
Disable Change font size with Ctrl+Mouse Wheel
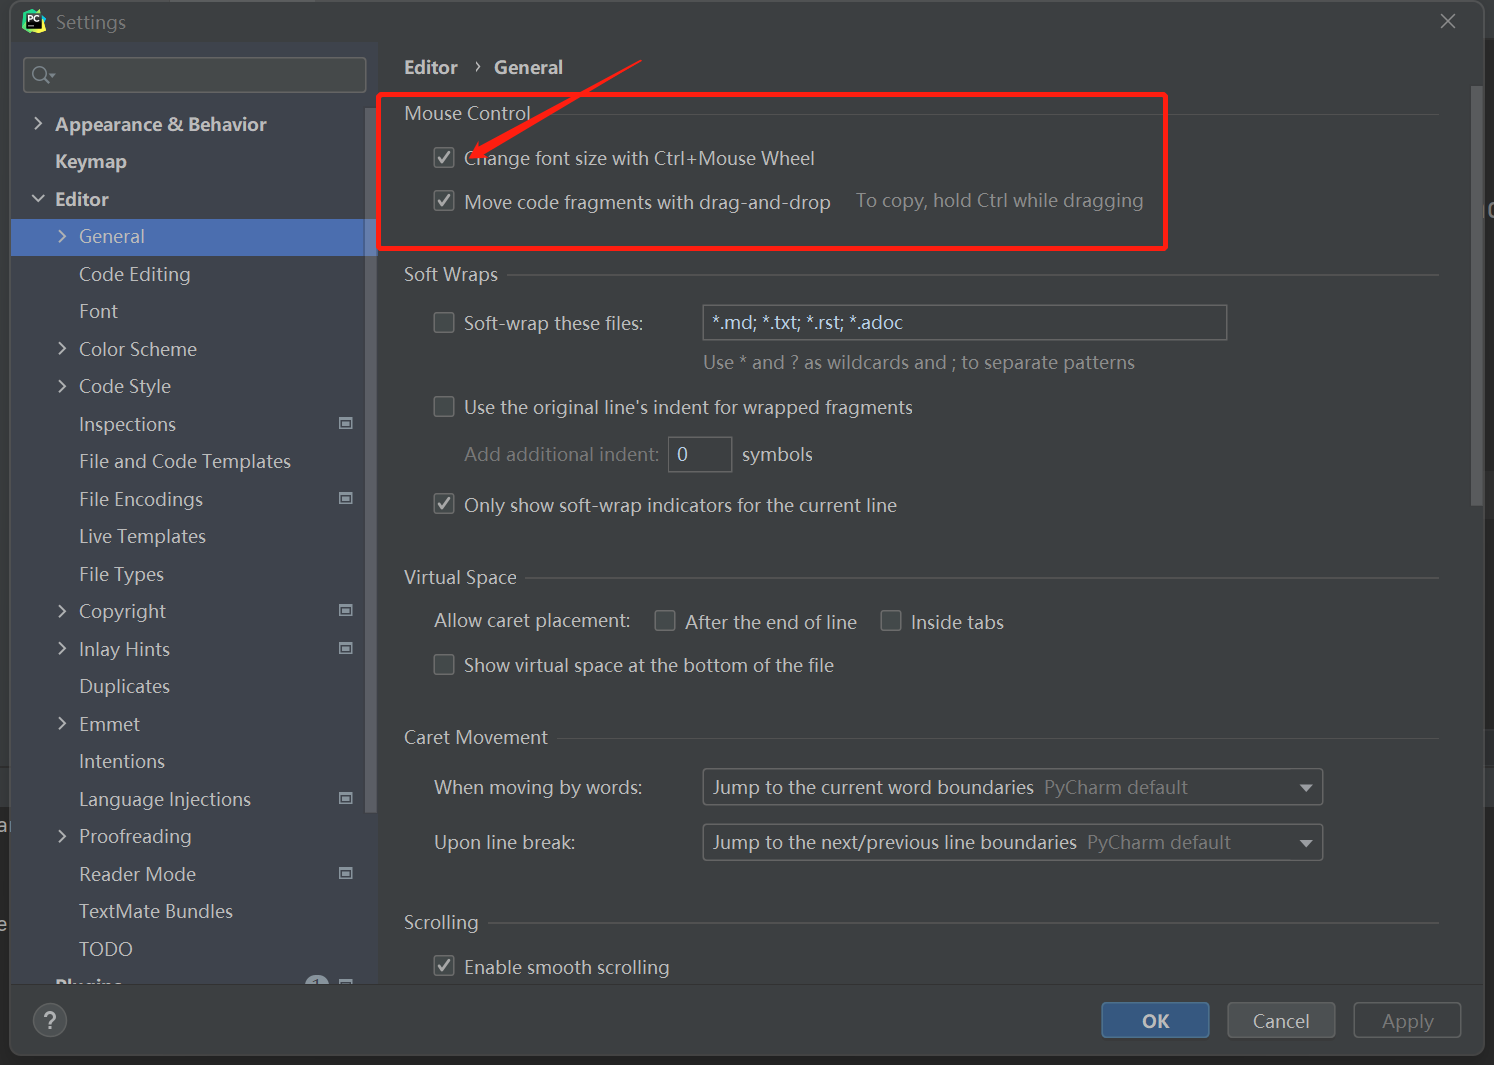point(444,158)
